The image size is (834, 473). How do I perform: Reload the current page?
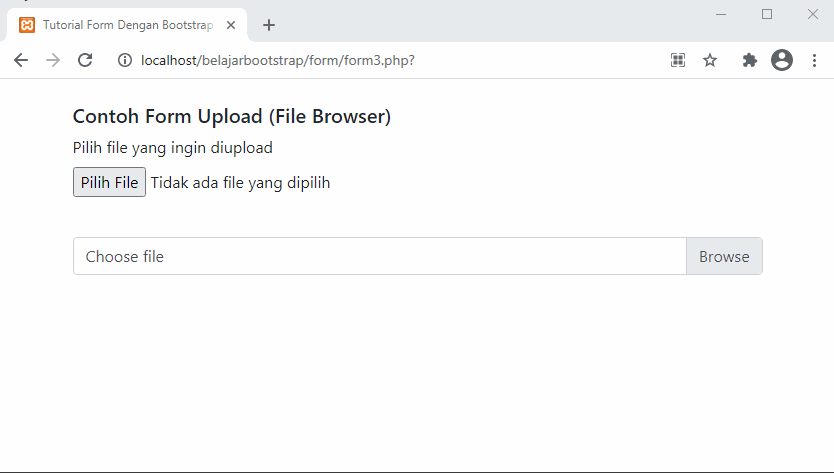(85, 60)
